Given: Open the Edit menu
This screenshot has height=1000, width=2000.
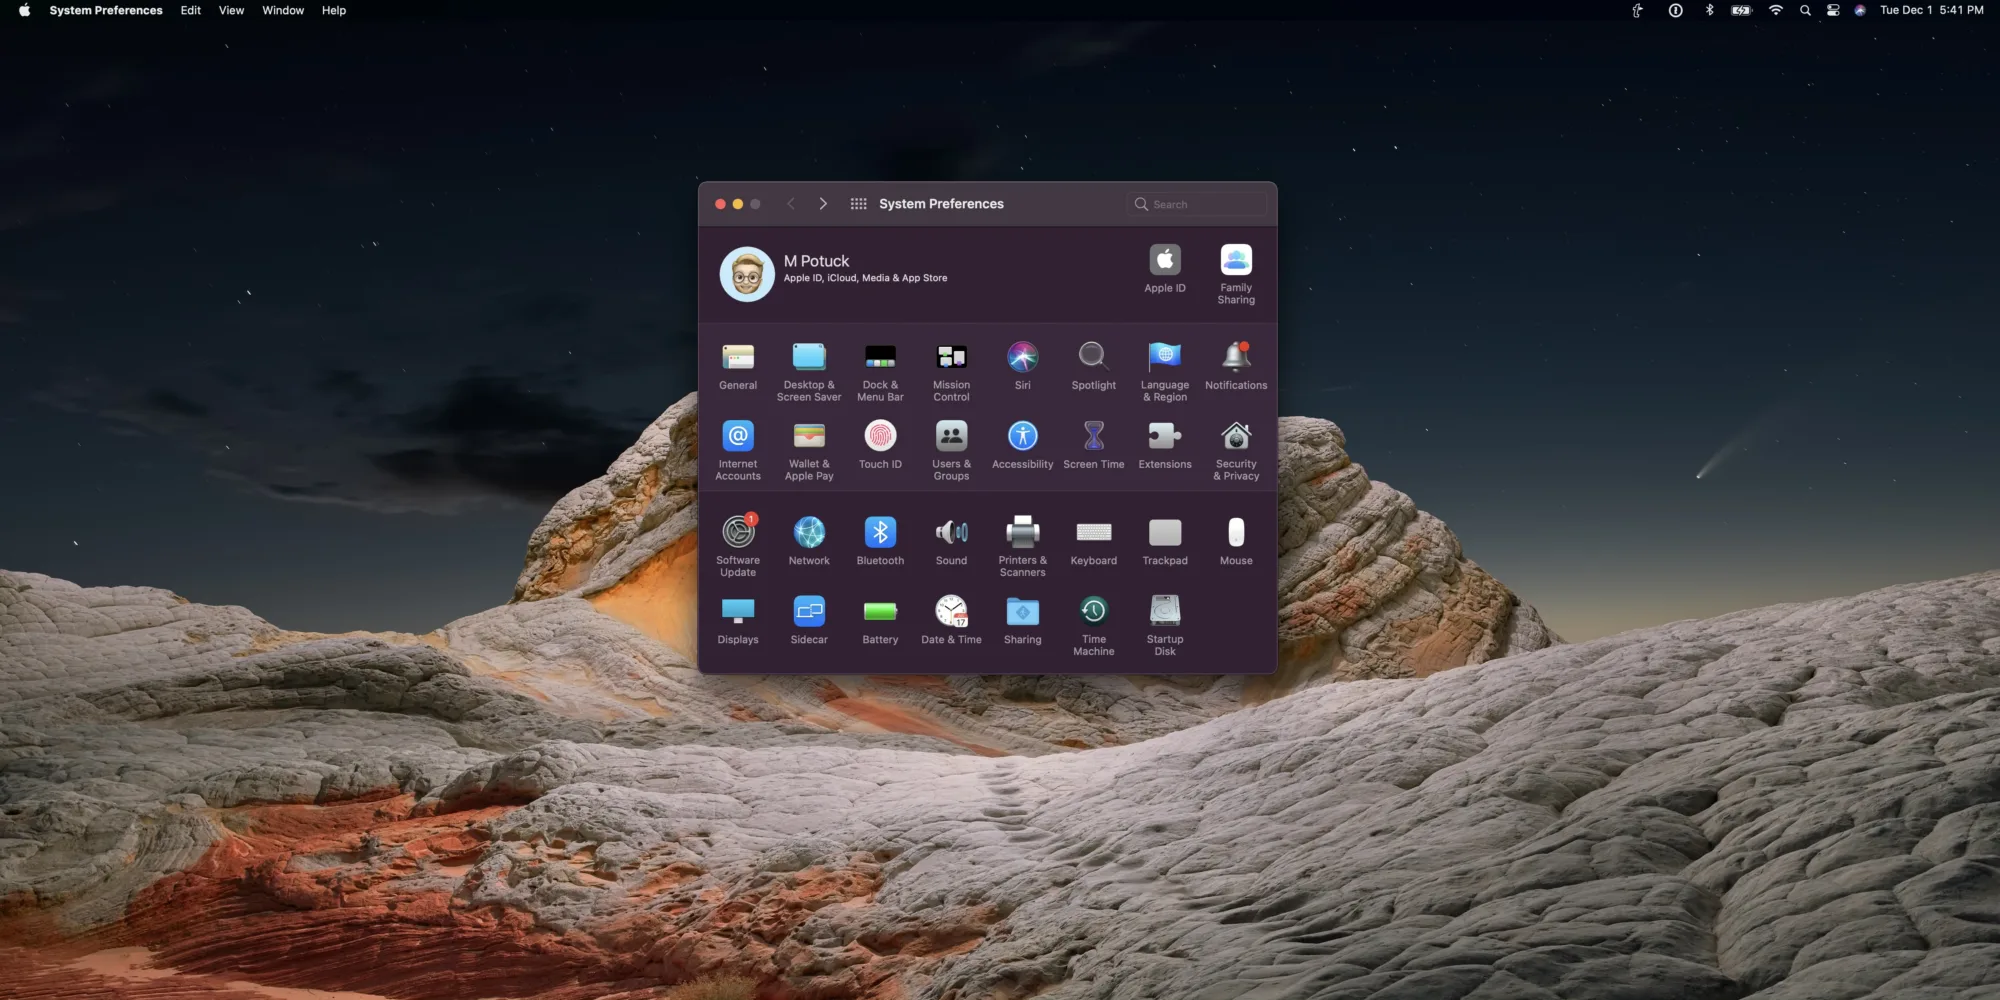Looking at the screenshot, I should (x=190, y=10).
